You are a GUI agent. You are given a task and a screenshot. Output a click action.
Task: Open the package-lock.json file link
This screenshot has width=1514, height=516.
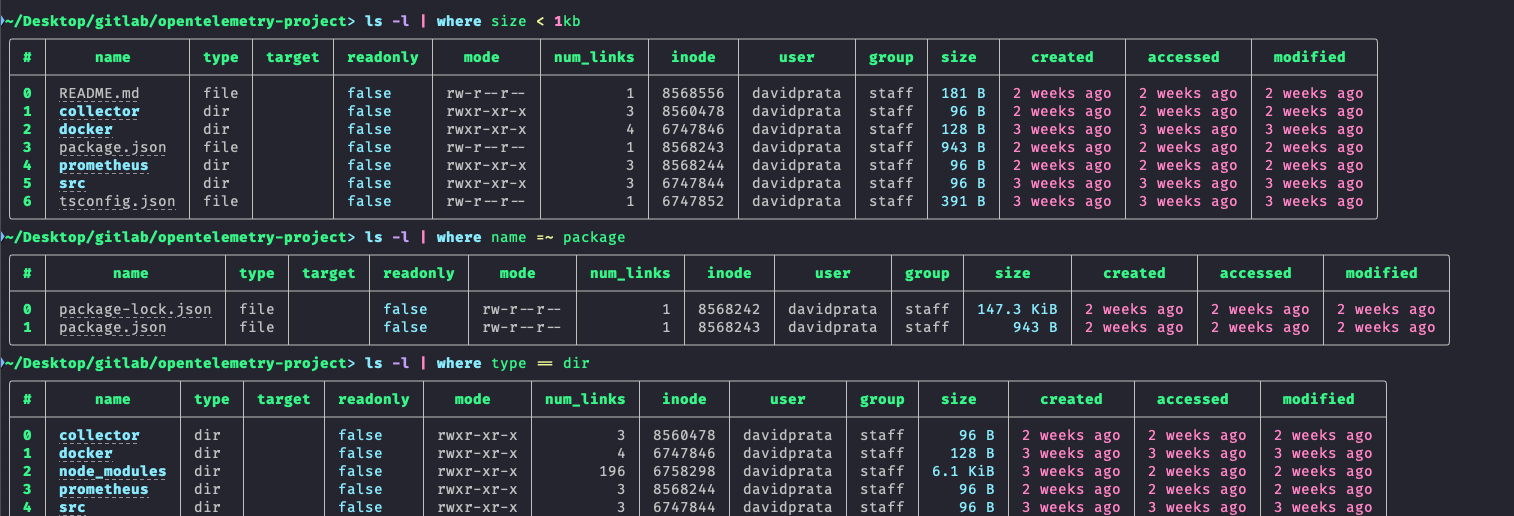pyautogui.click(x=135, y=309)
